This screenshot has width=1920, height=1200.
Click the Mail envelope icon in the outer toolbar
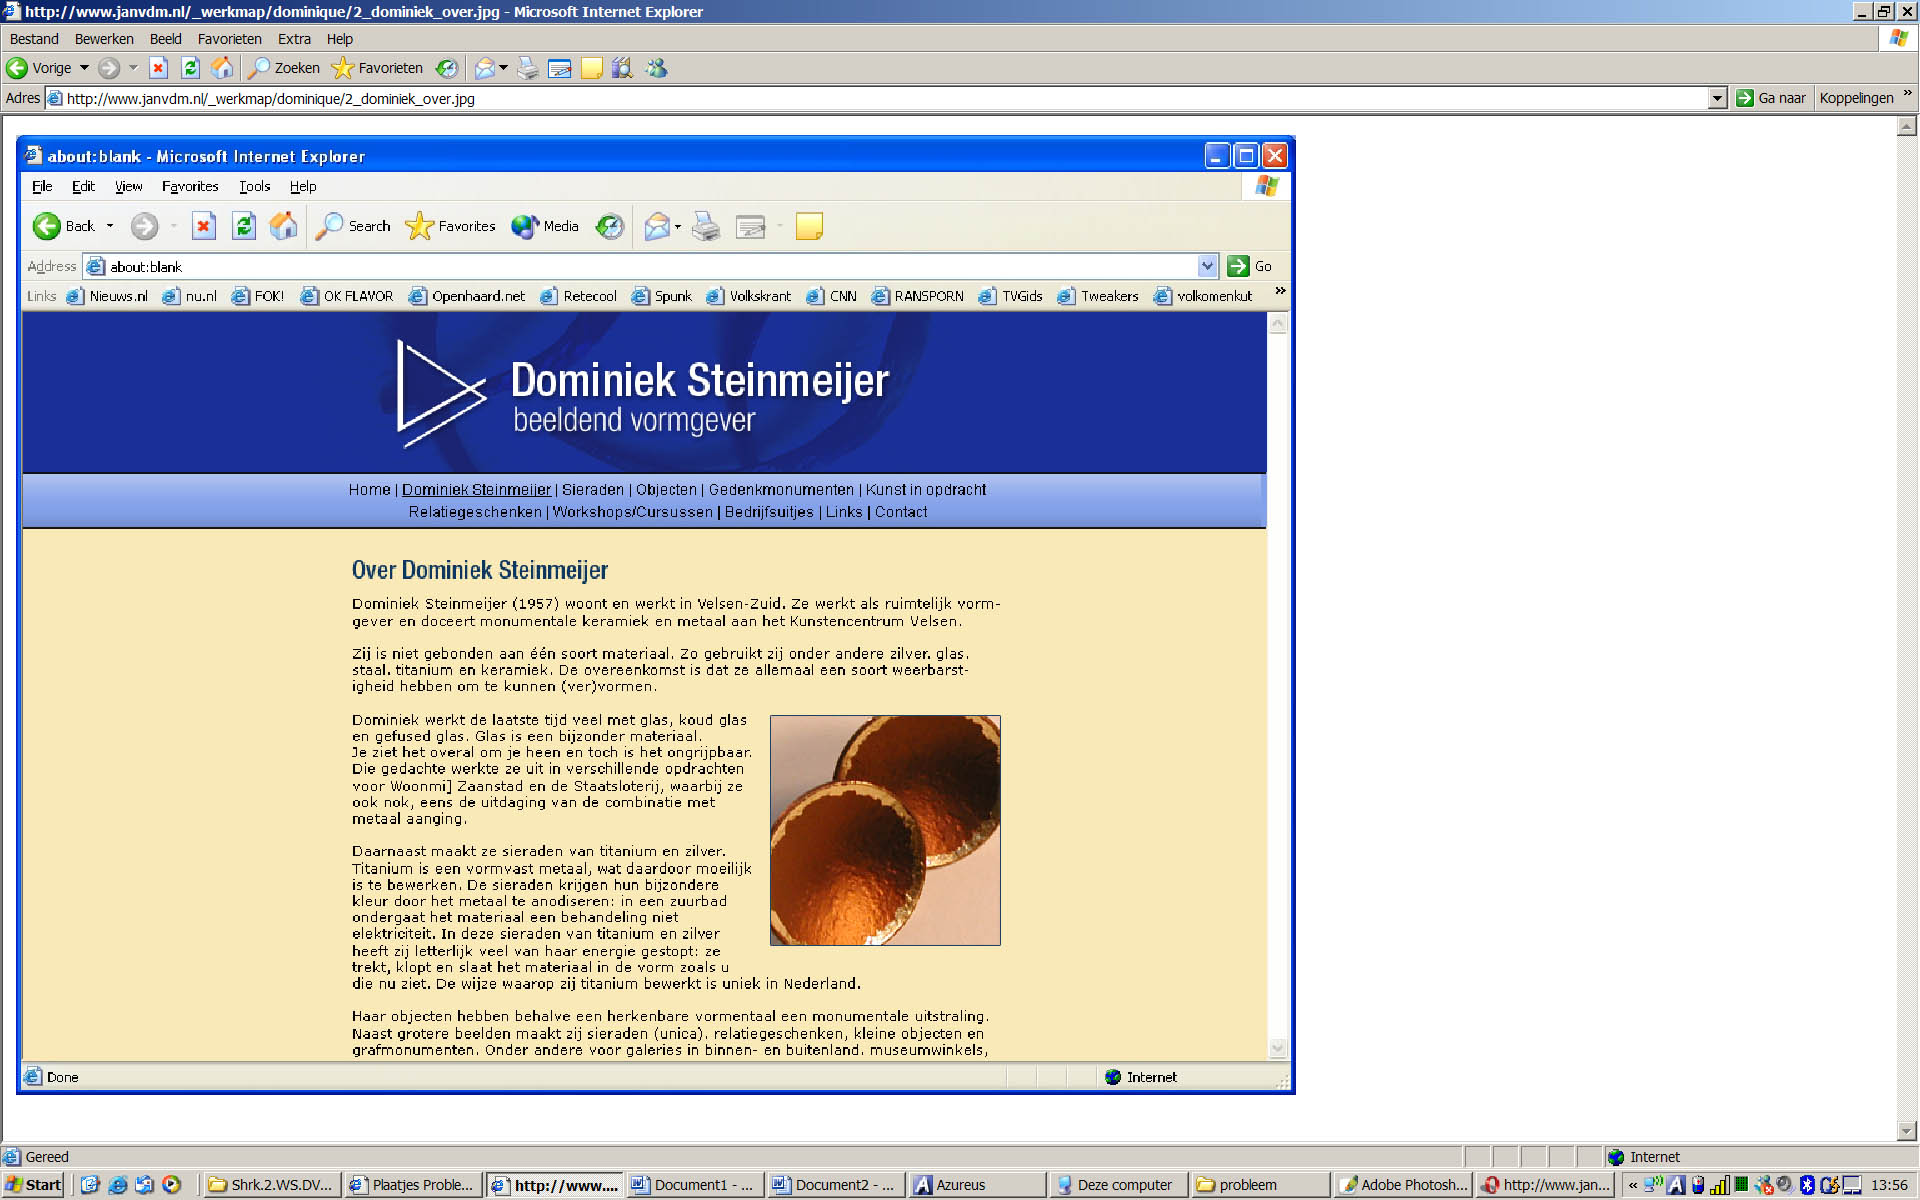(x=485, y=68)
